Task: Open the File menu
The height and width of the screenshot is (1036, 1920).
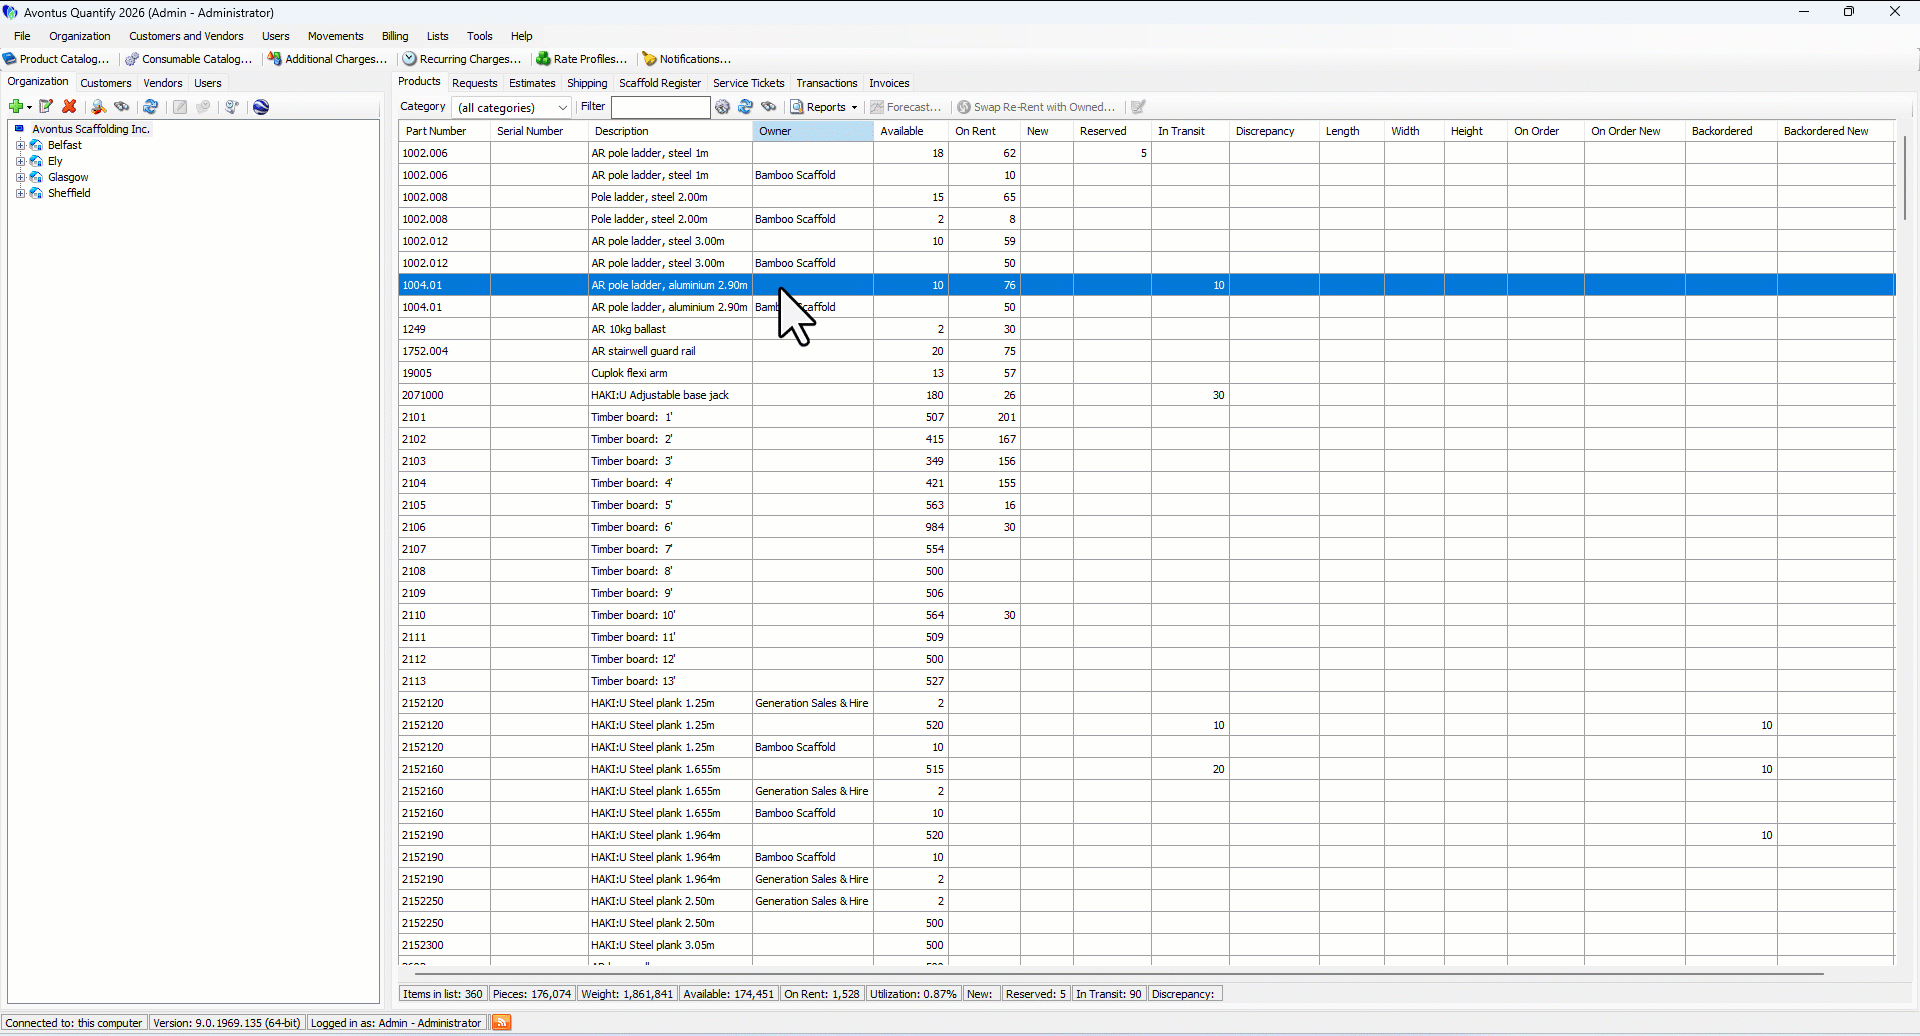Action: tap(22, 36)
